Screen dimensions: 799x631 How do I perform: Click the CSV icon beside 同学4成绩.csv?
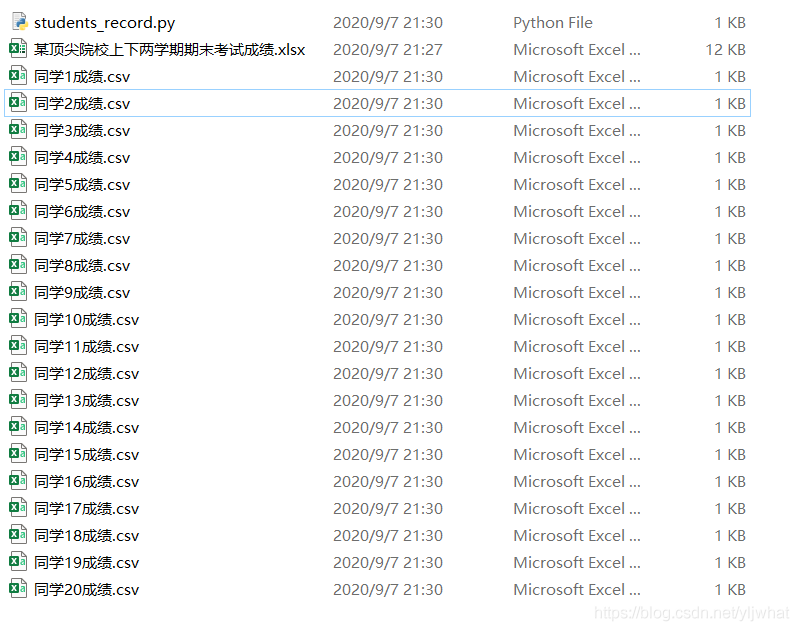(x=18, y=157)
